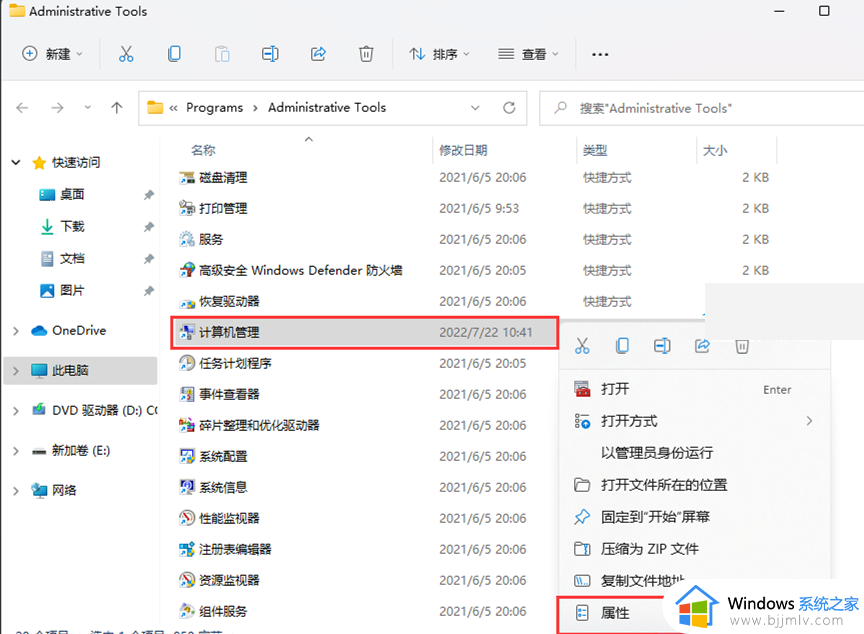Select the 任务计划程序 shortcut icon

187,363
